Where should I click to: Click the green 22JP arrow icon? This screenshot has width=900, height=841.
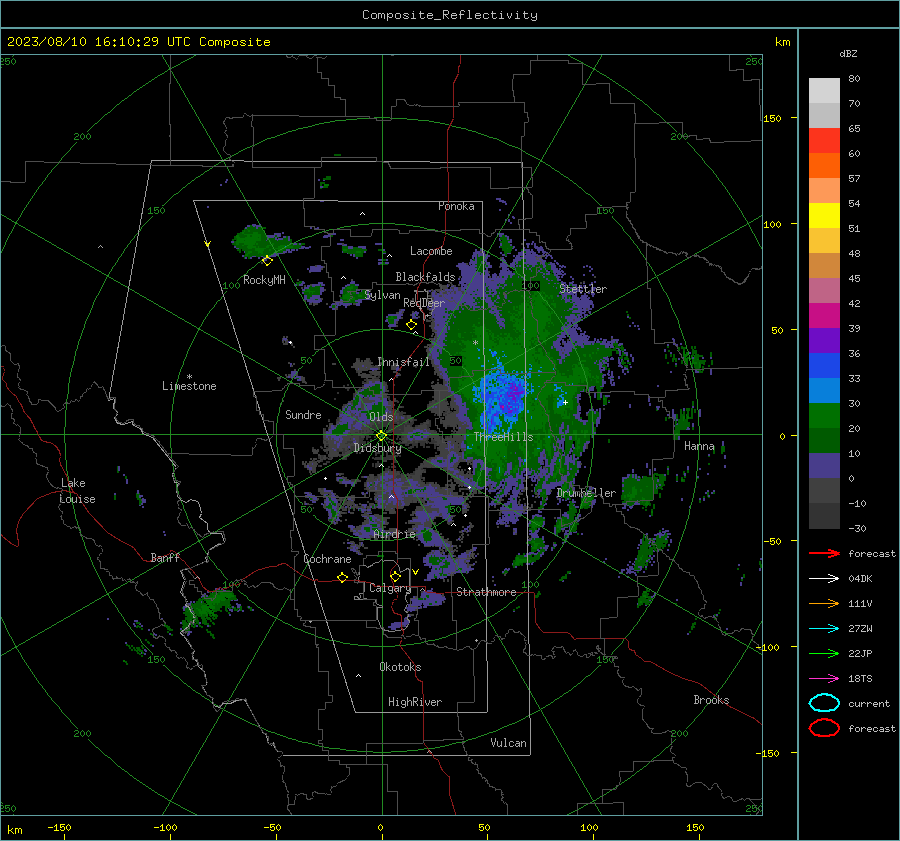pos(824,653)
